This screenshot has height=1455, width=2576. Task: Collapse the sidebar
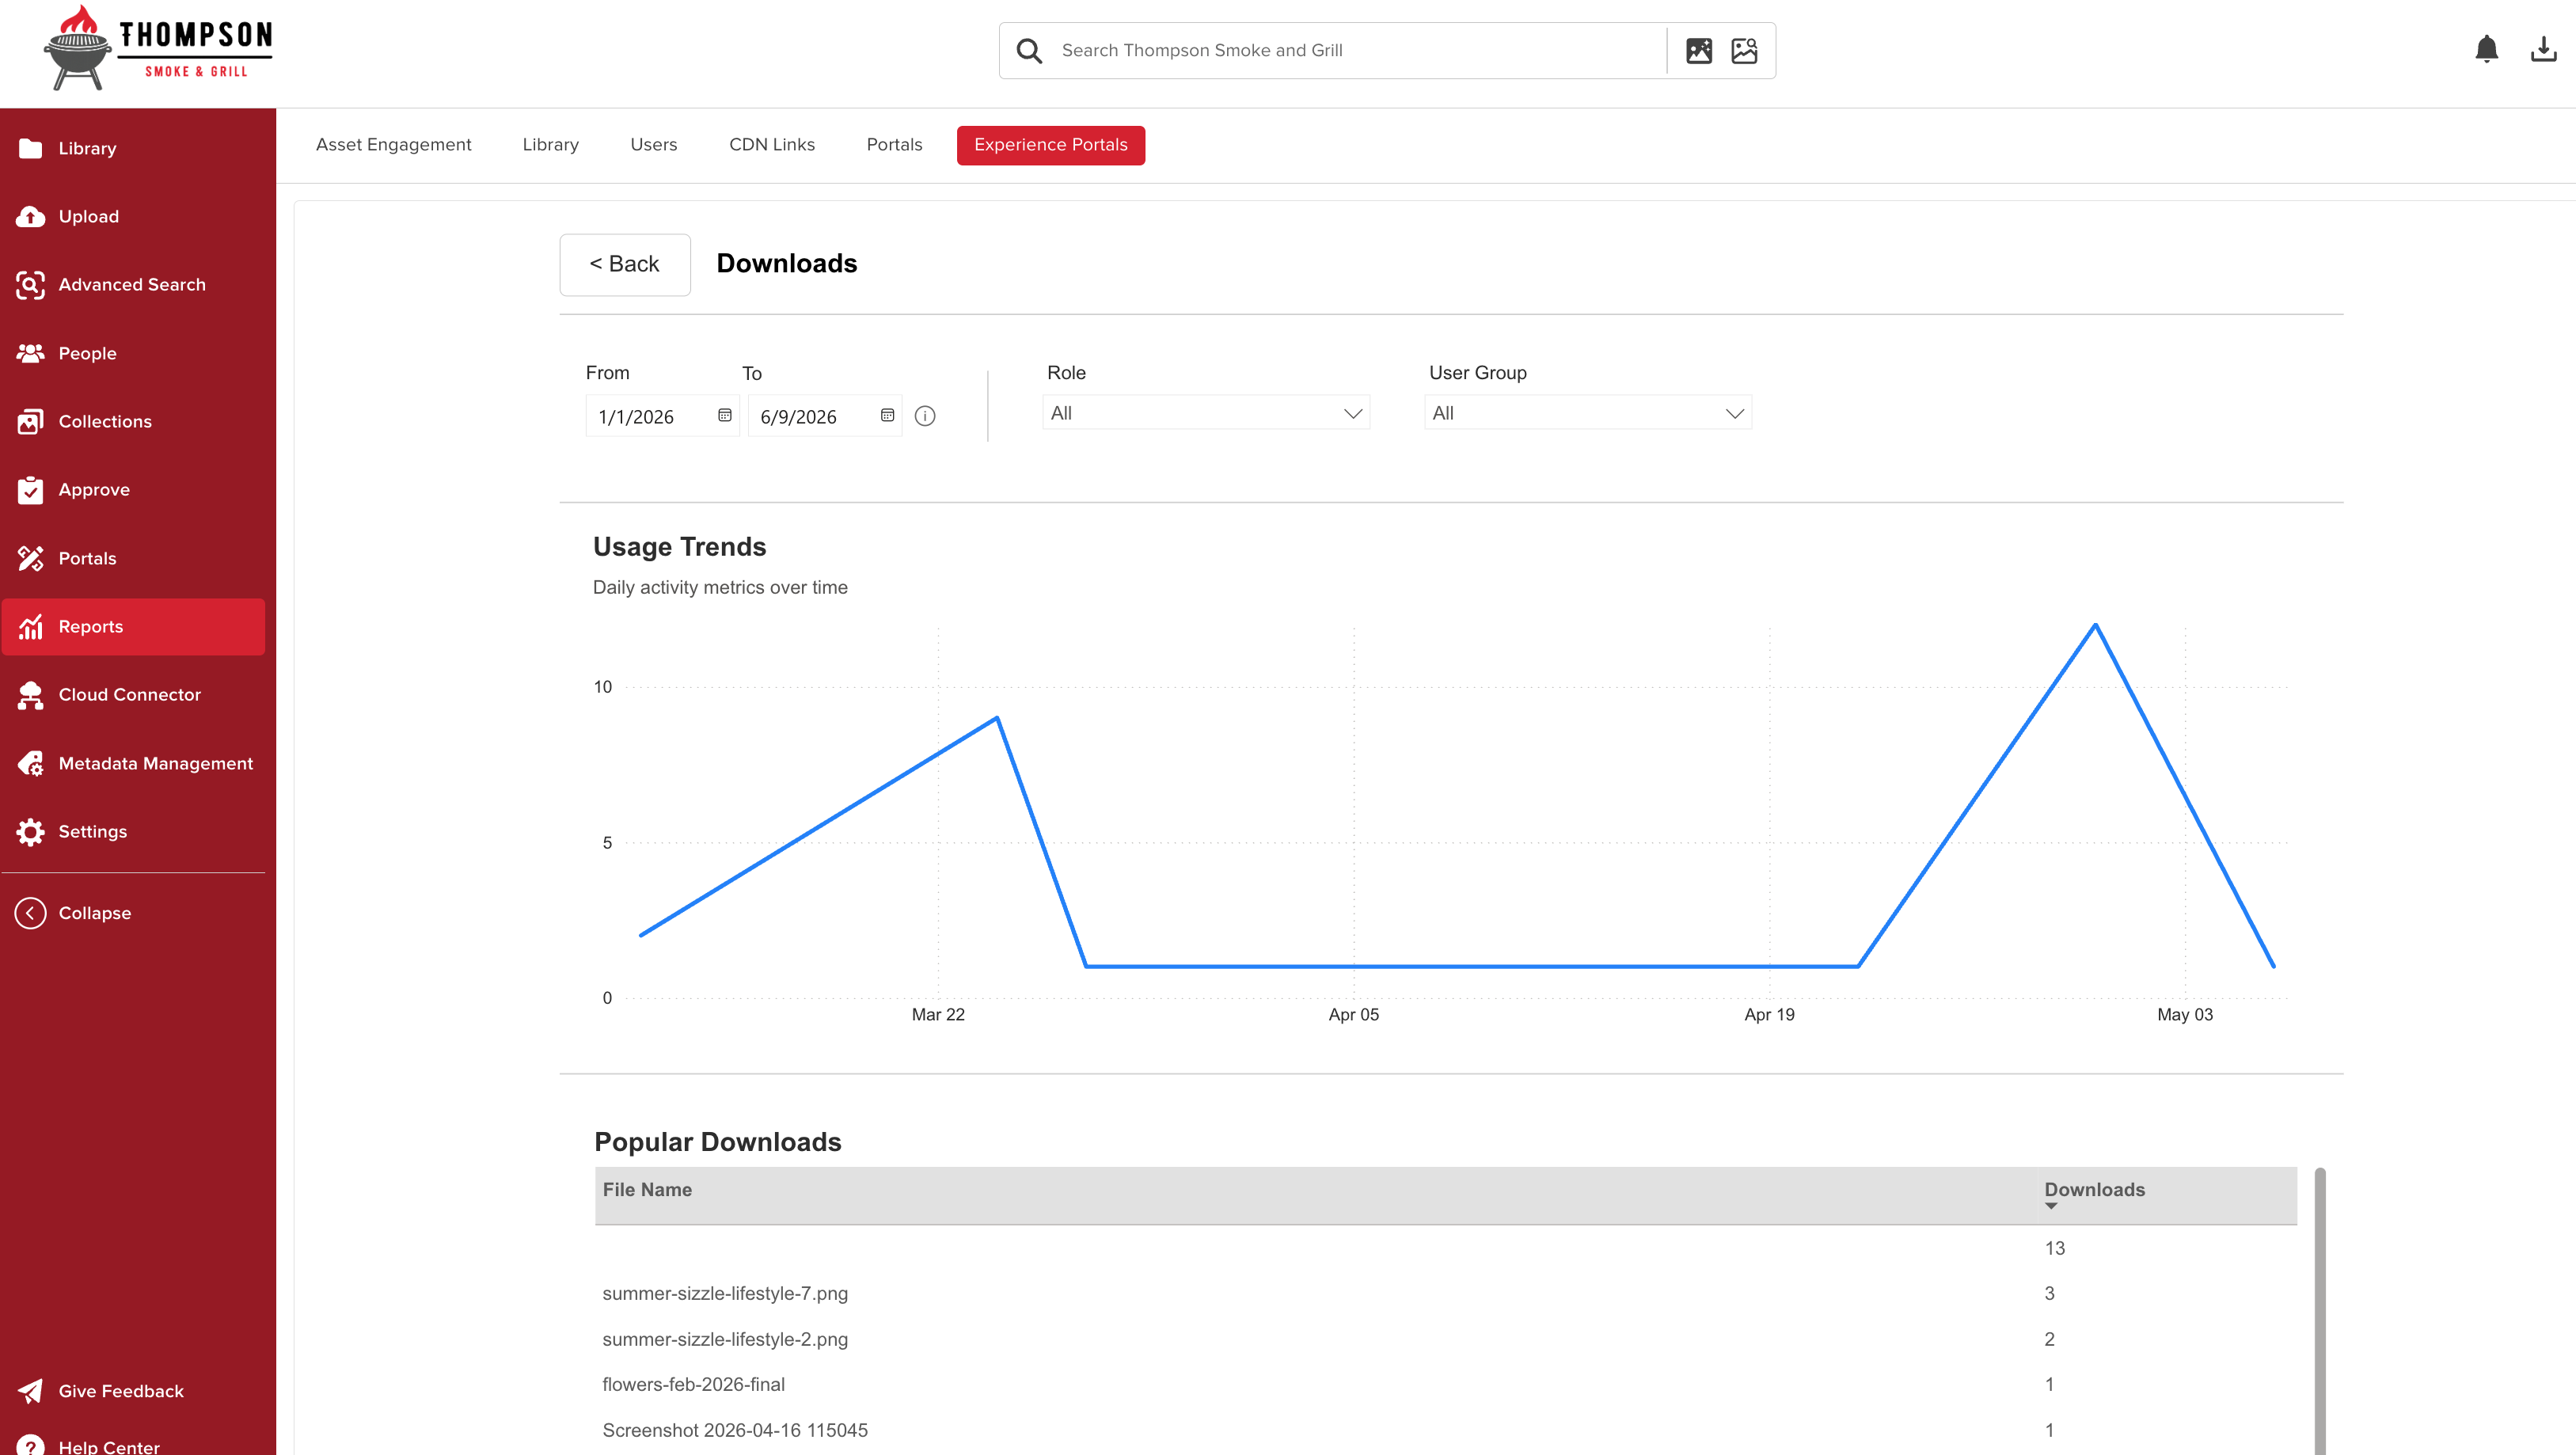point(133,913)
